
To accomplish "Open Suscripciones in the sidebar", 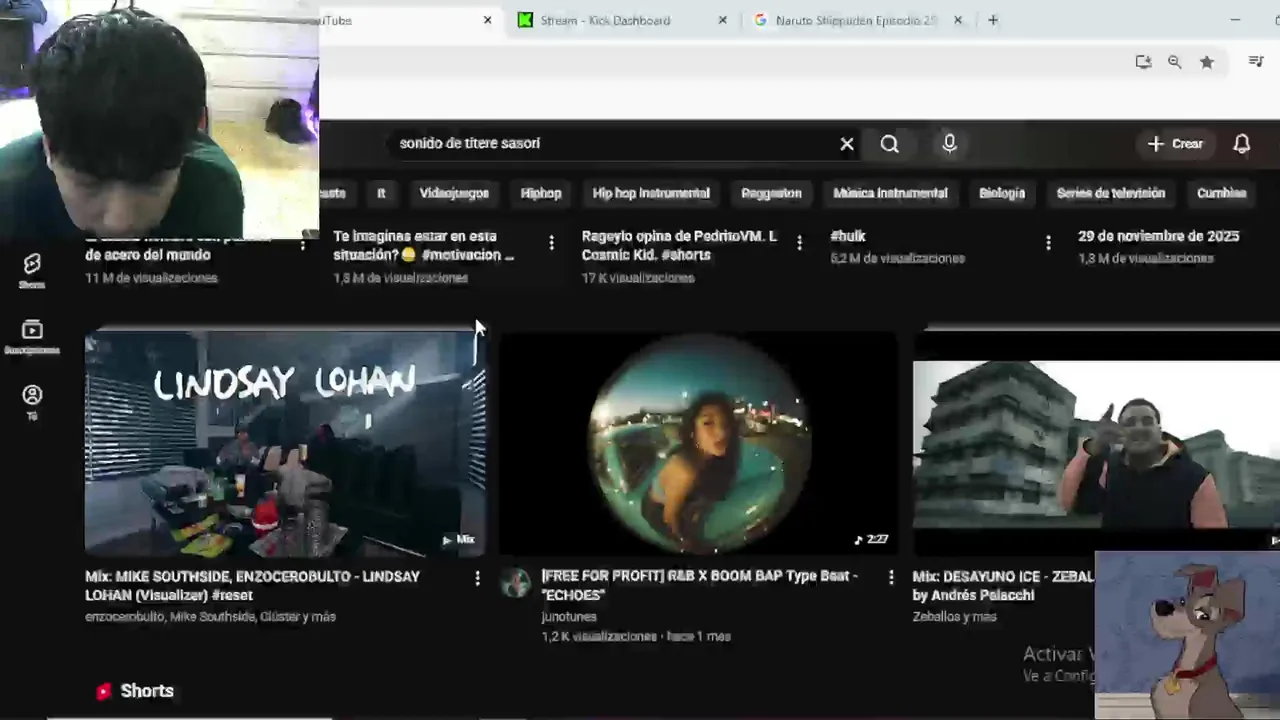I will pyautogui.click(x=32, y=337).
